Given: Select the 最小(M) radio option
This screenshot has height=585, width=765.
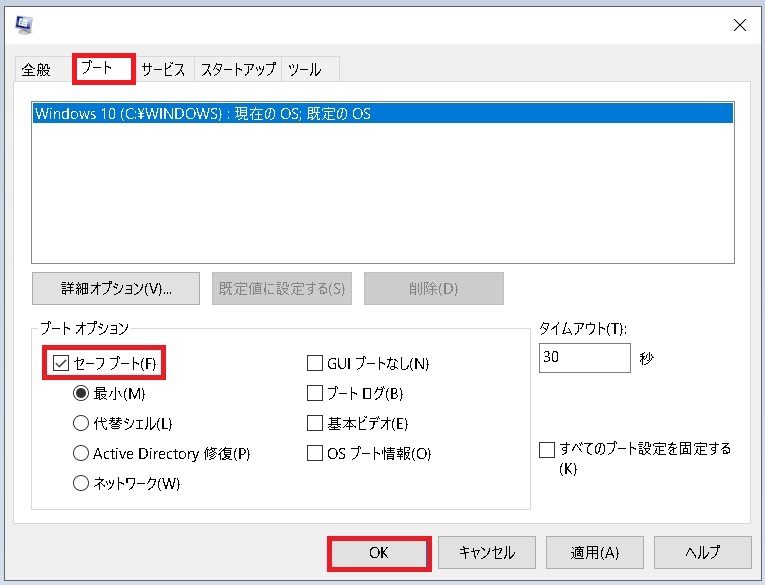Looking at the screenshot, I should click(81, 393).
